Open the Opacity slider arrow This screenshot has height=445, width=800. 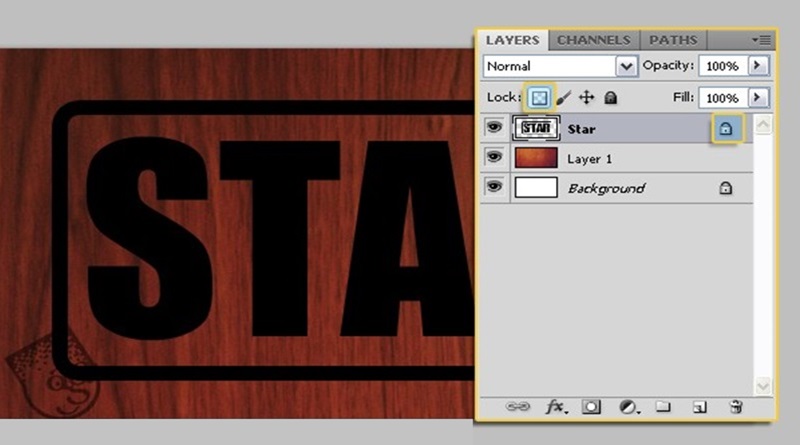click(x=758, y=65)
